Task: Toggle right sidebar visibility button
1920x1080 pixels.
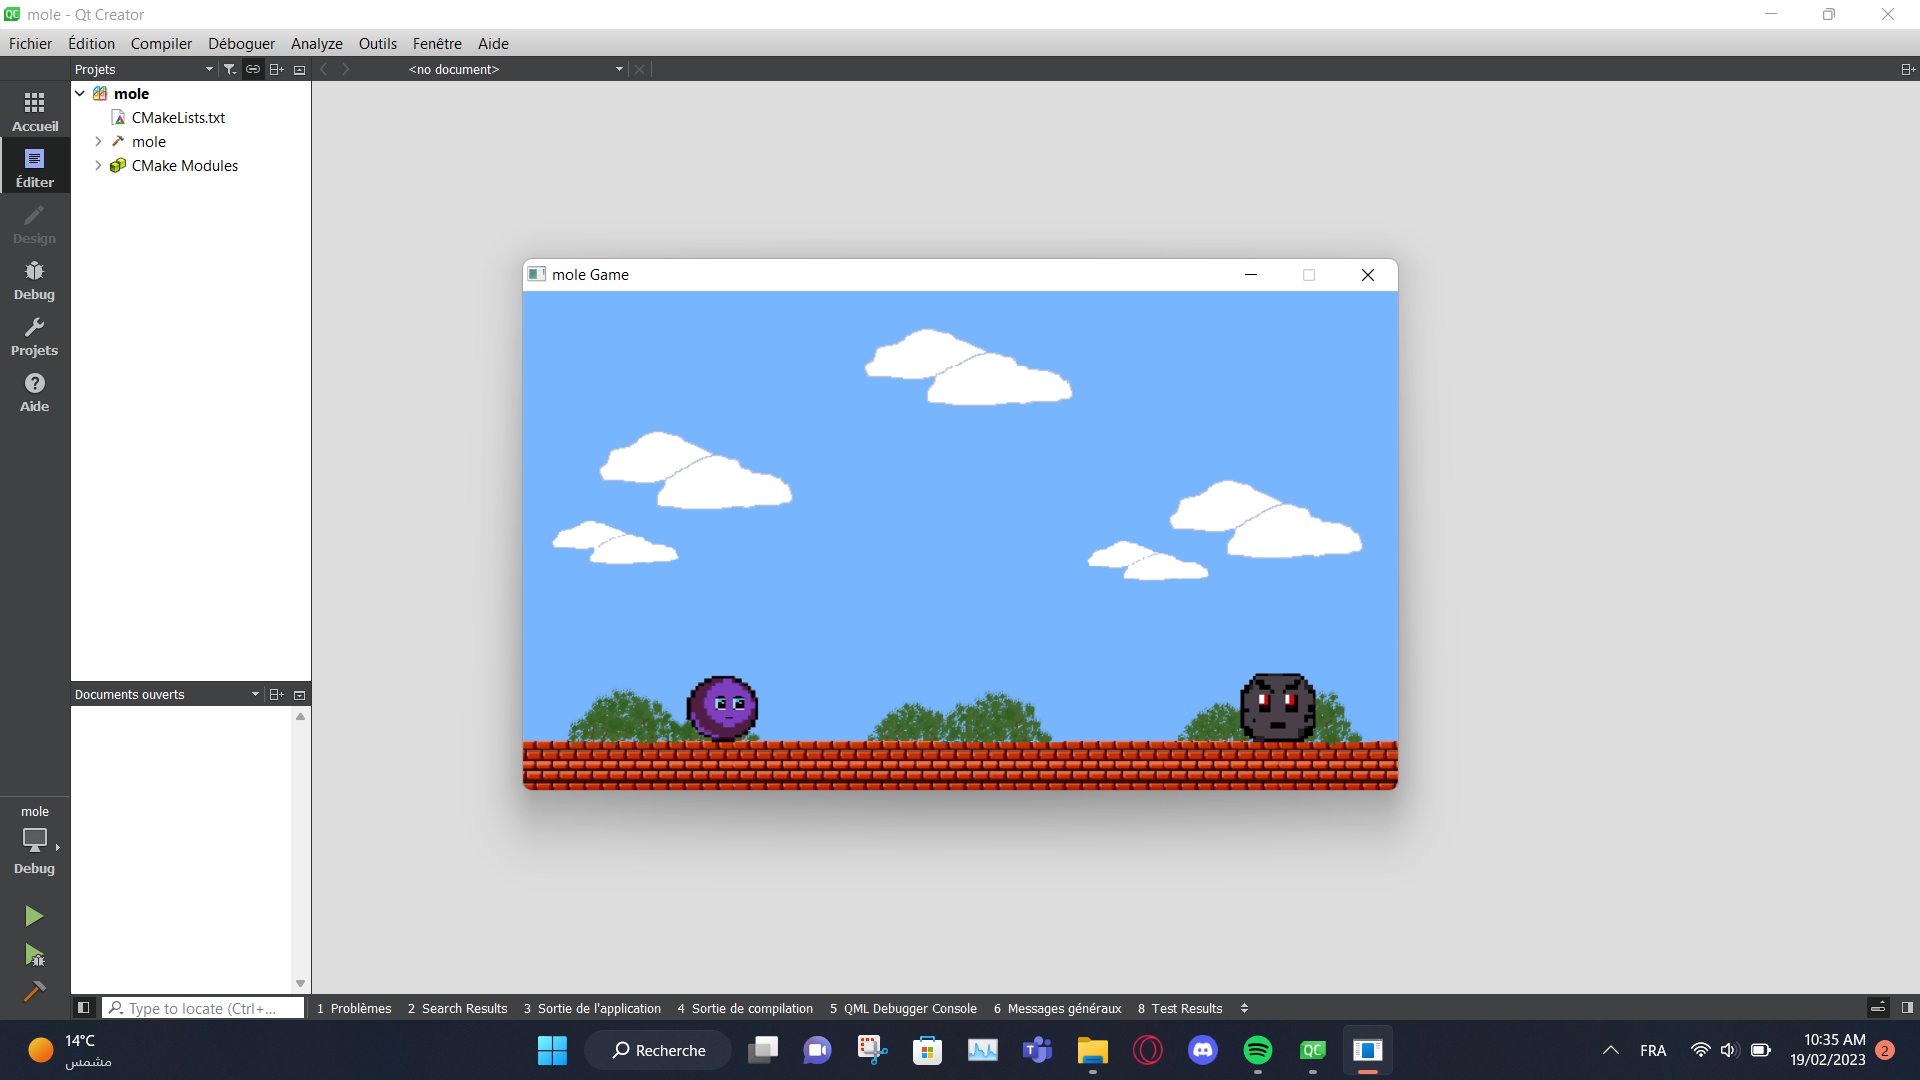Action: [x=1907, y=1008]
